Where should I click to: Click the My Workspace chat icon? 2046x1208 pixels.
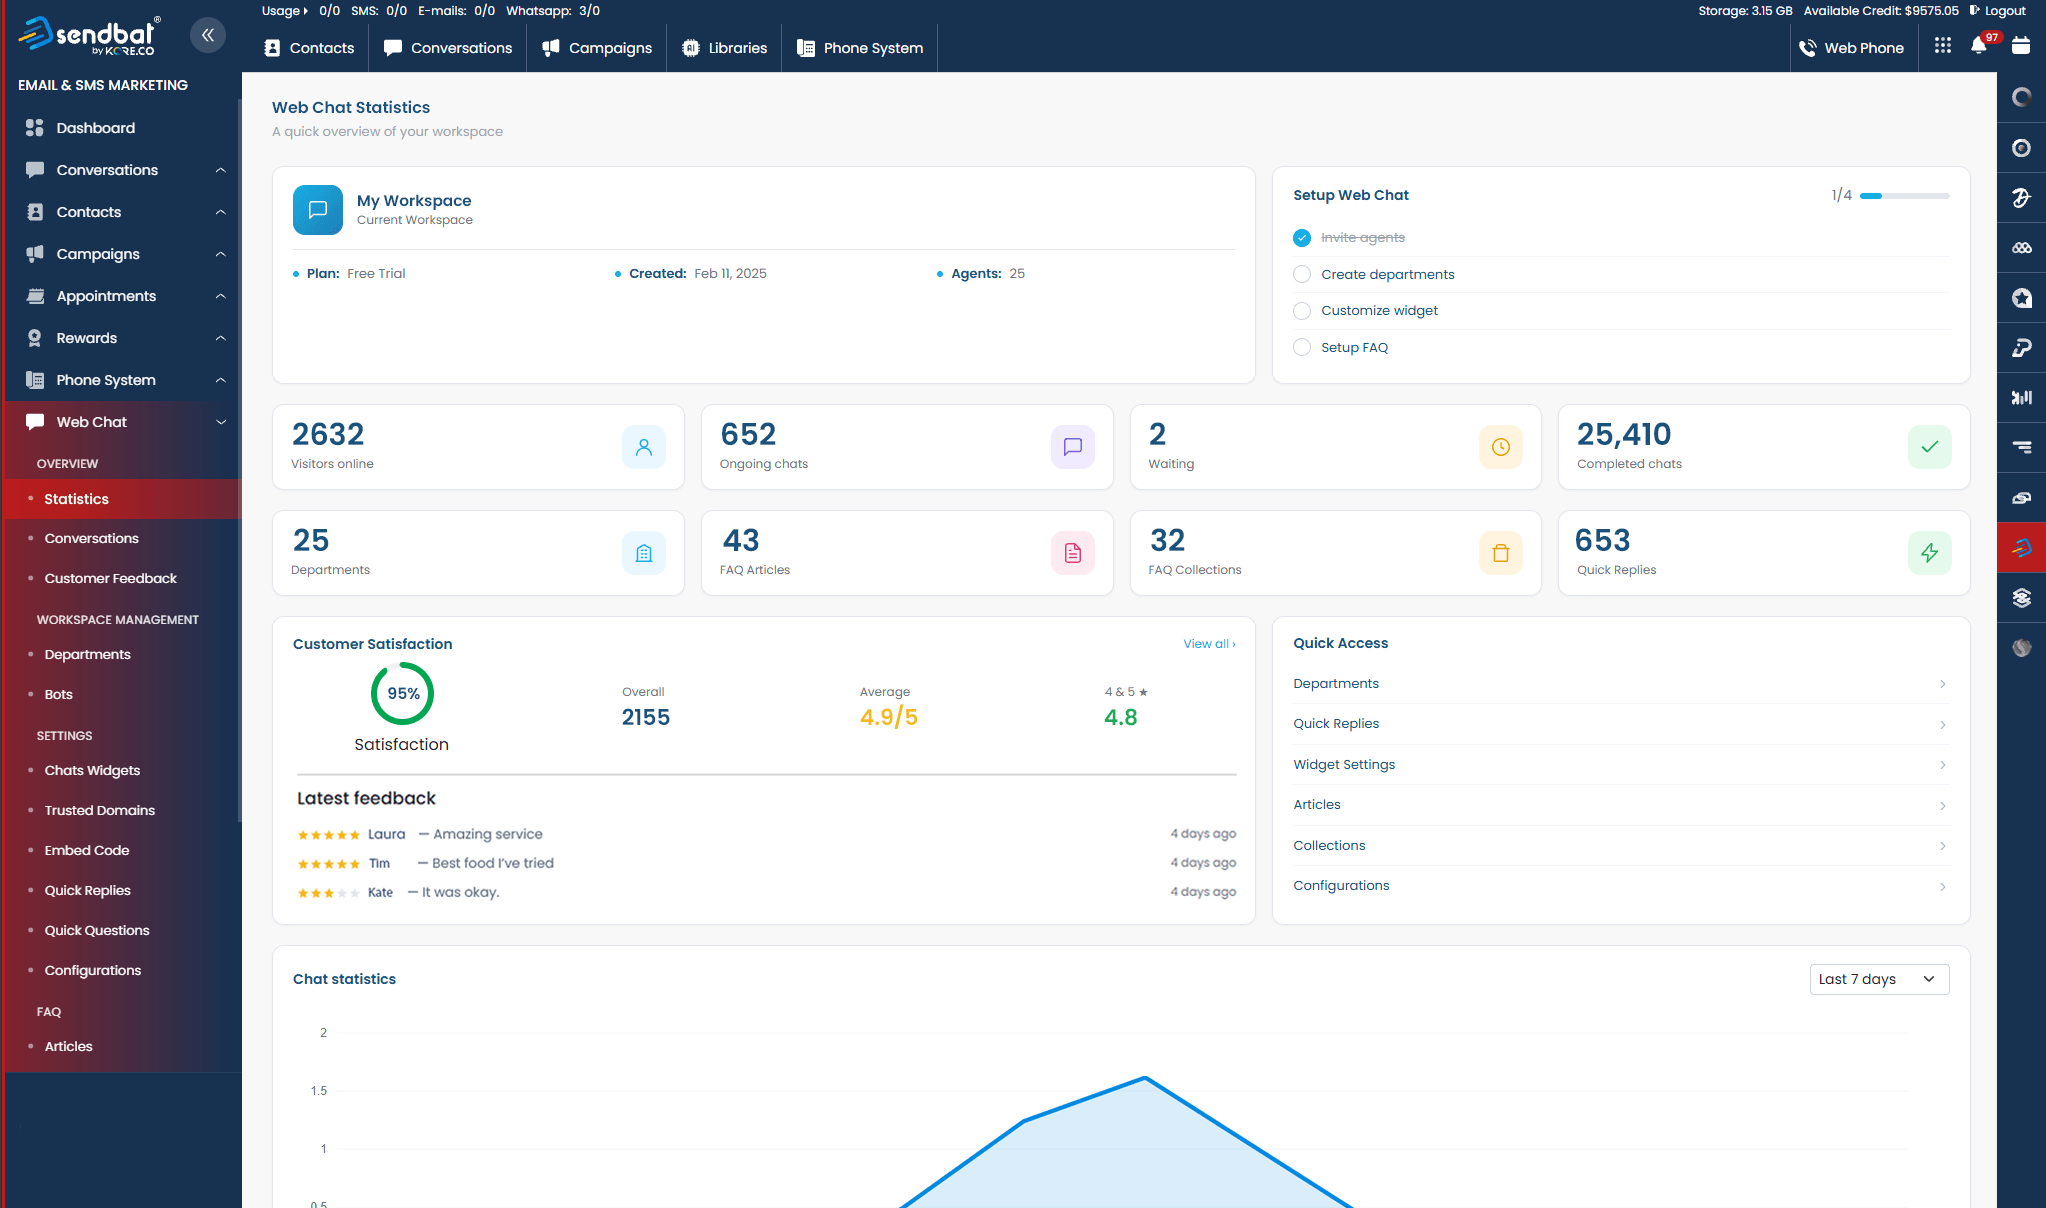318,210
